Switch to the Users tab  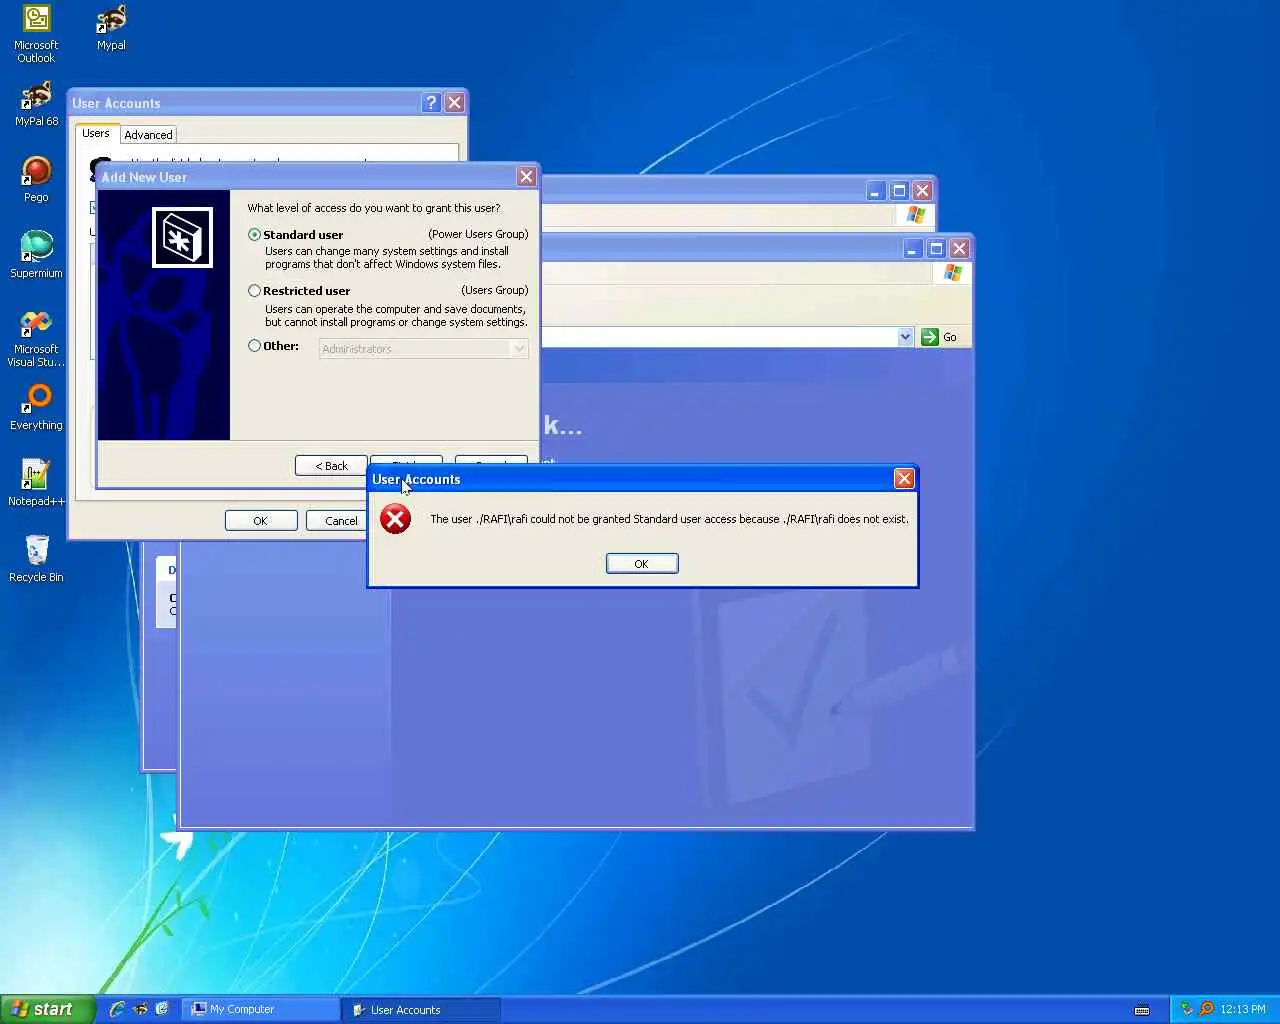click(96, 133)
